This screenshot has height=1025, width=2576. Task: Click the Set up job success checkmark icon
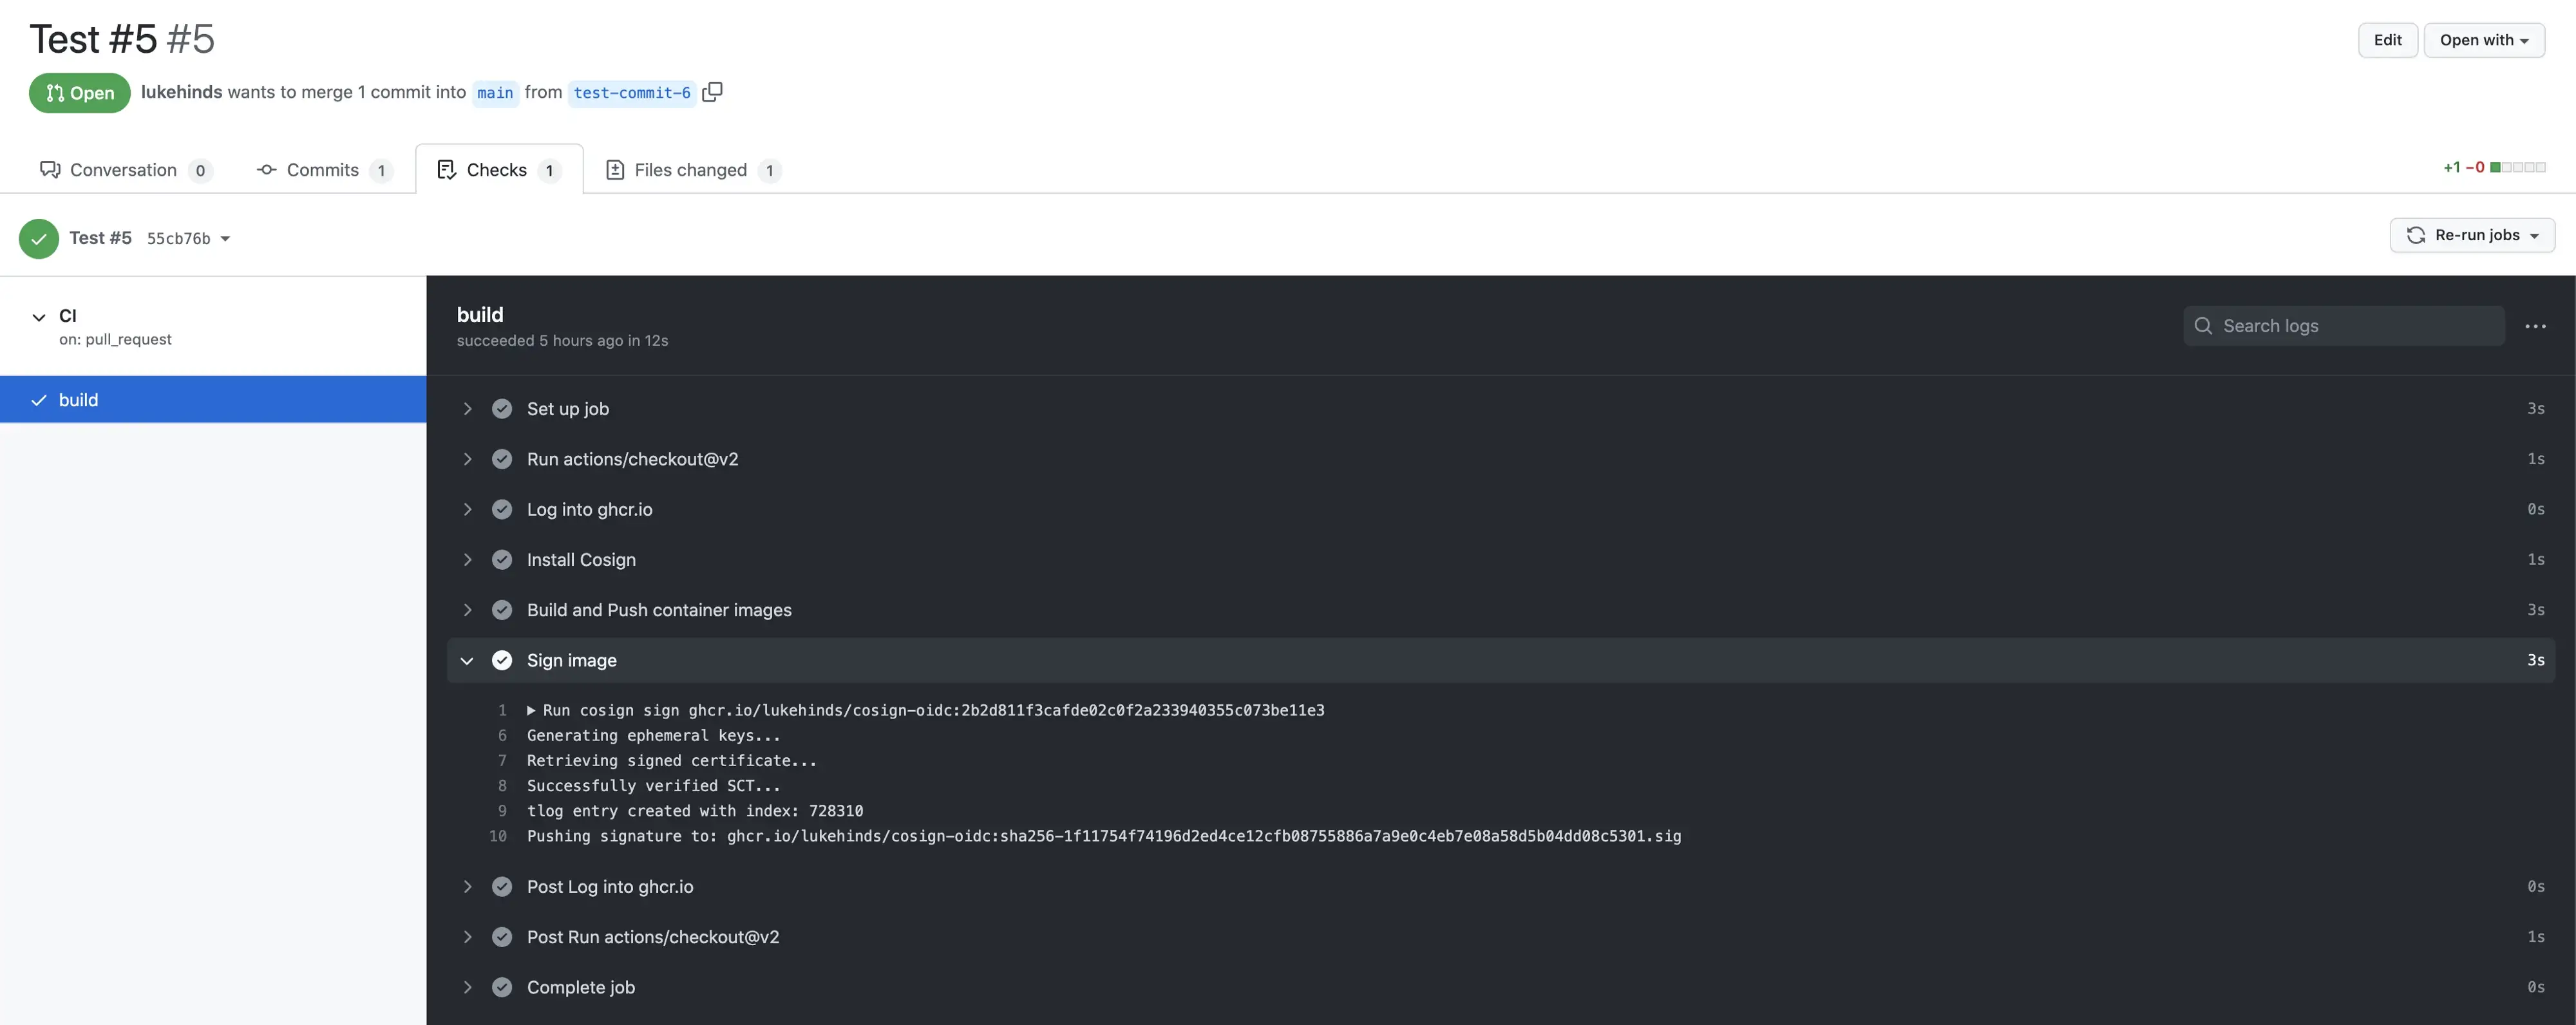502,409
